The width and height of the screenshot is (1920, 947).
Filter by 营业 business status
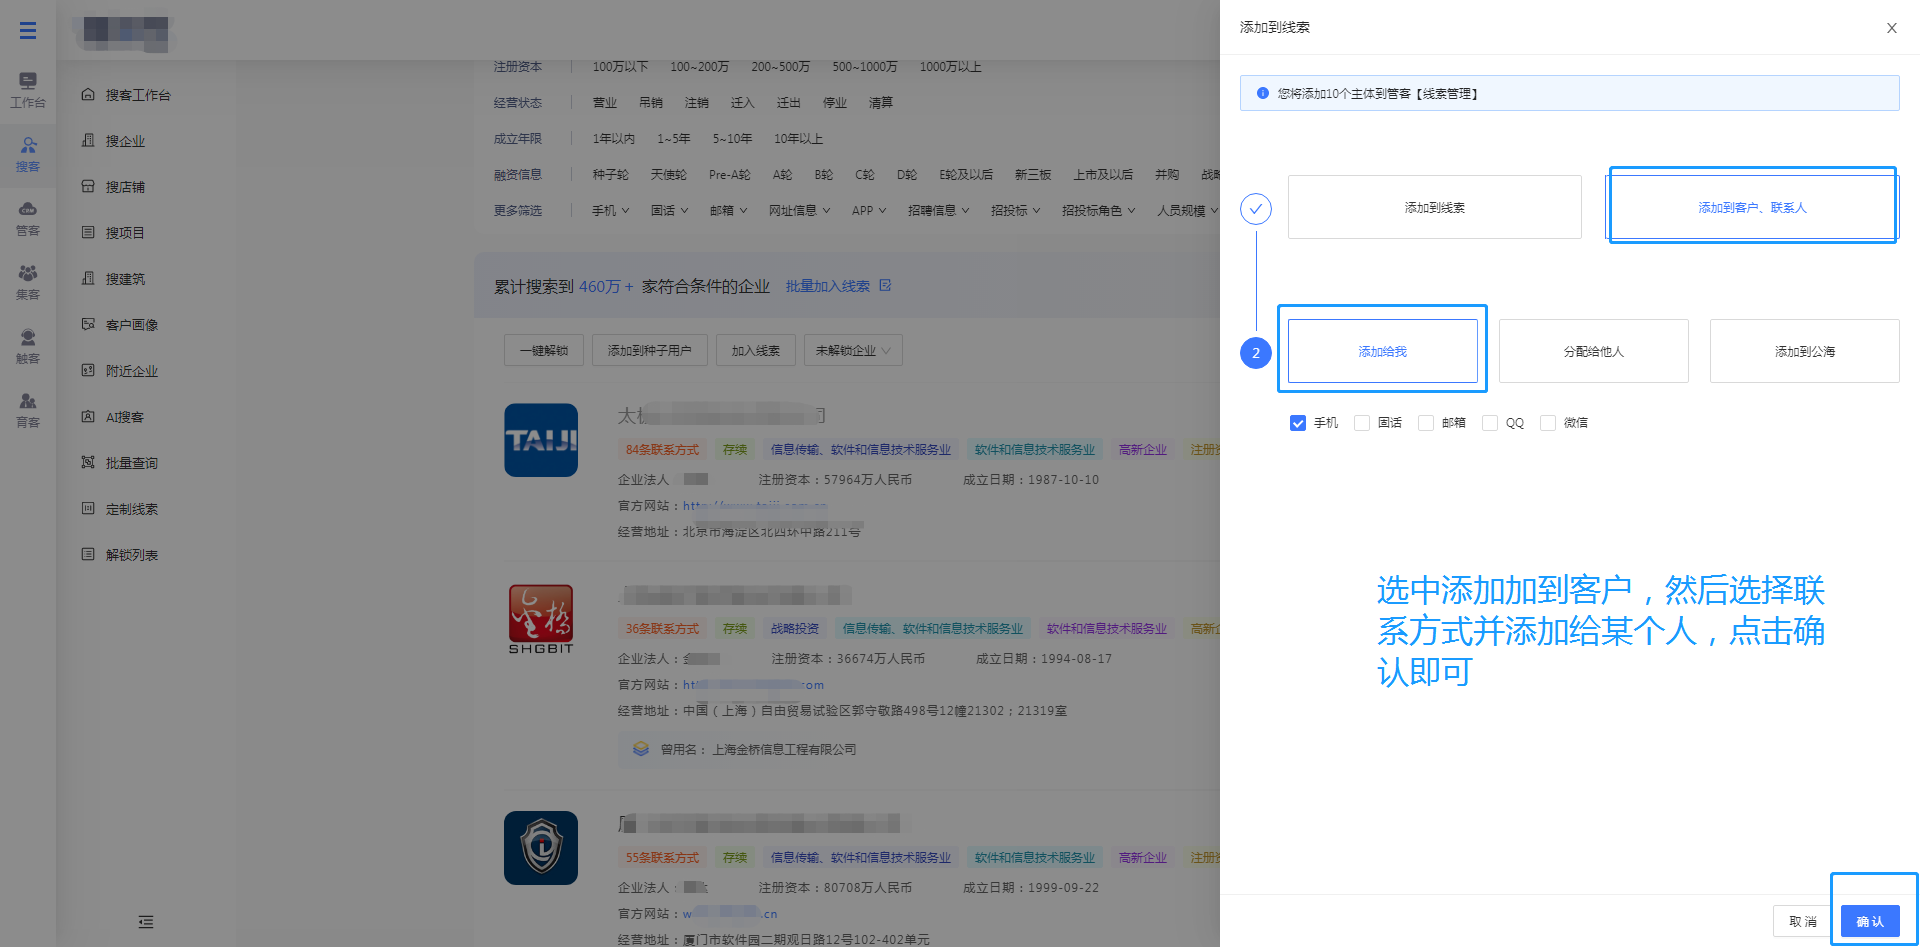[x=605, y=103]
